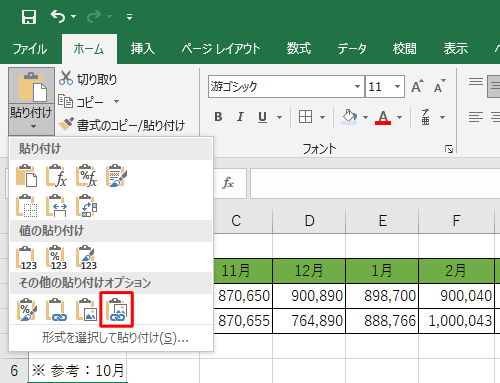This screenshot has width=500, height=383.
Task: Choose Transpose paste option
Action: (86, 206)
